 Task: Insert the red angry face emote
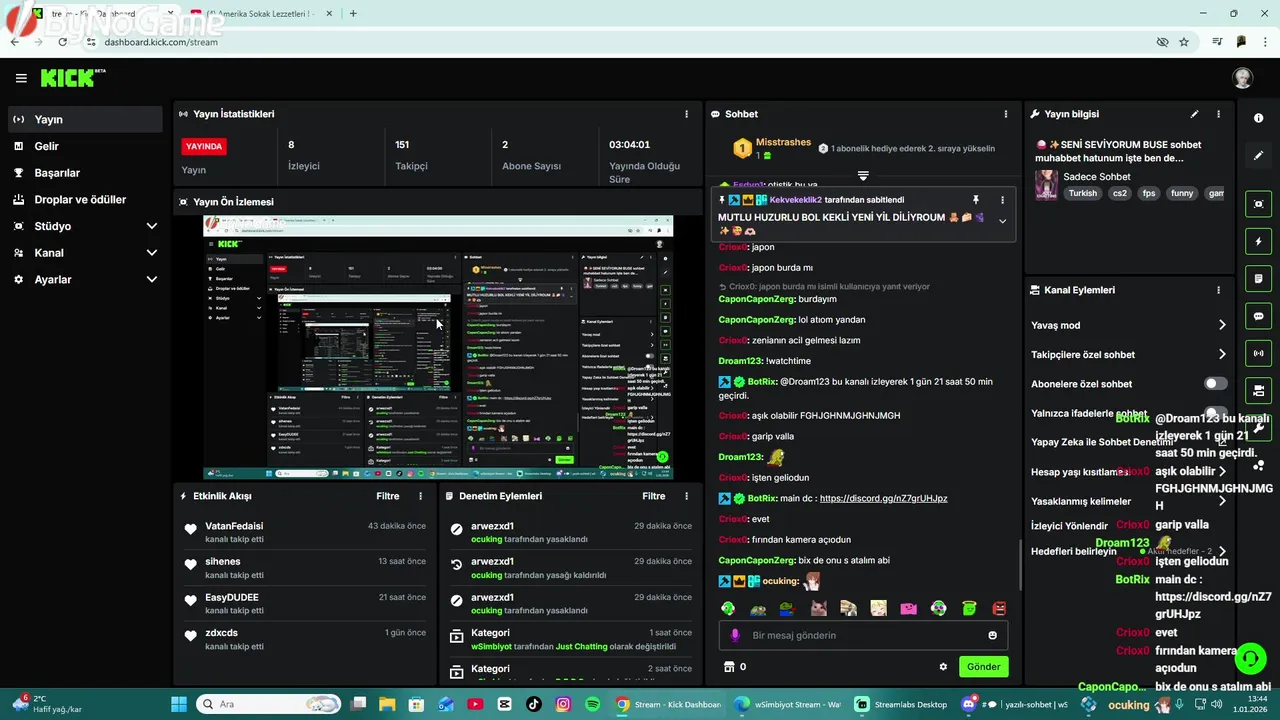(x=999, y=608)
